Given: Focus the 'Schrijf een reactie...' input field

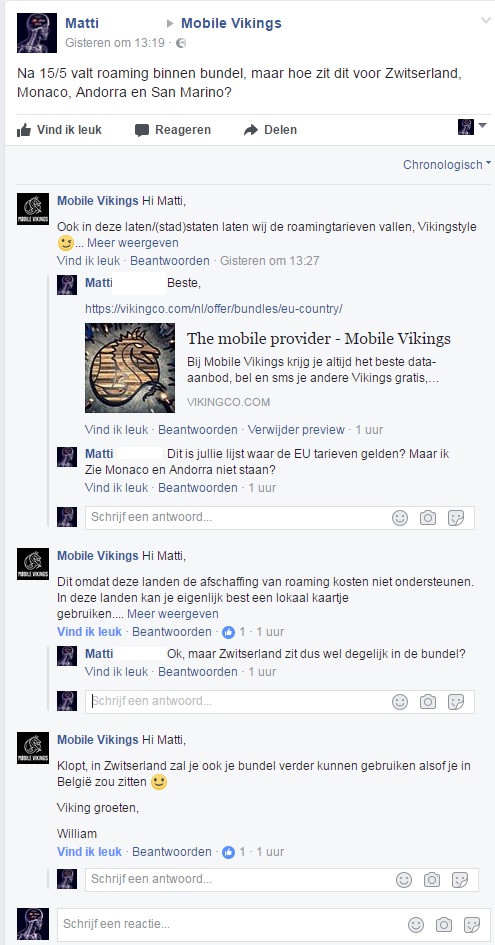Looking at the screenshot, I should click(233, 924).
